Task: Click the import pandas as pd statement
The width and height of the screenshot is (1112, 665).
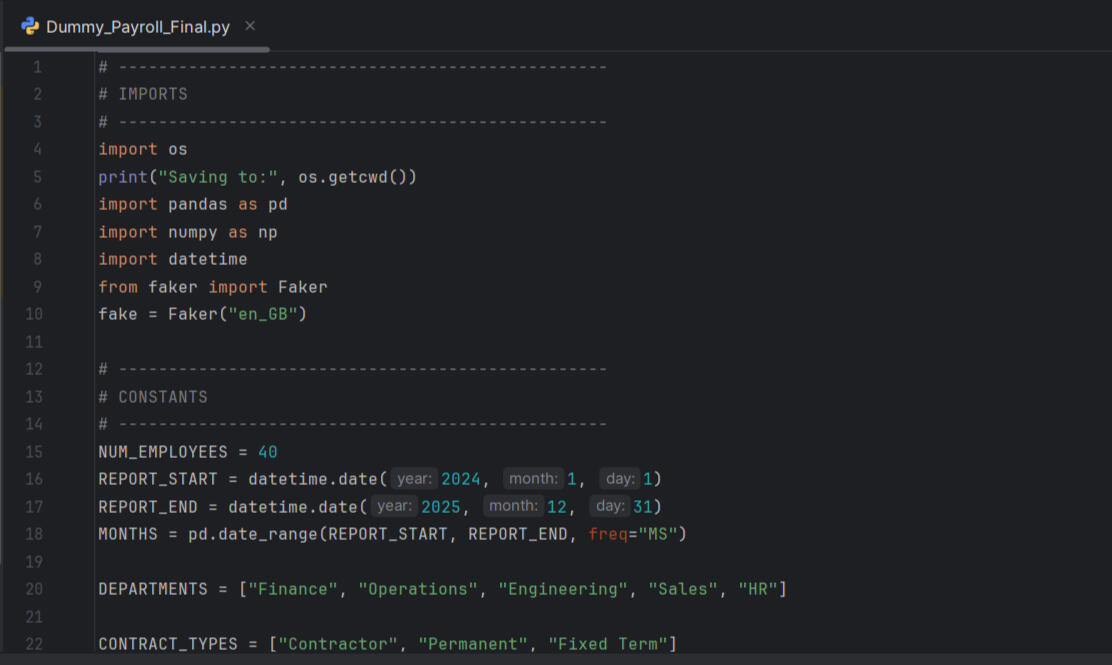Action: coord(190,203)
